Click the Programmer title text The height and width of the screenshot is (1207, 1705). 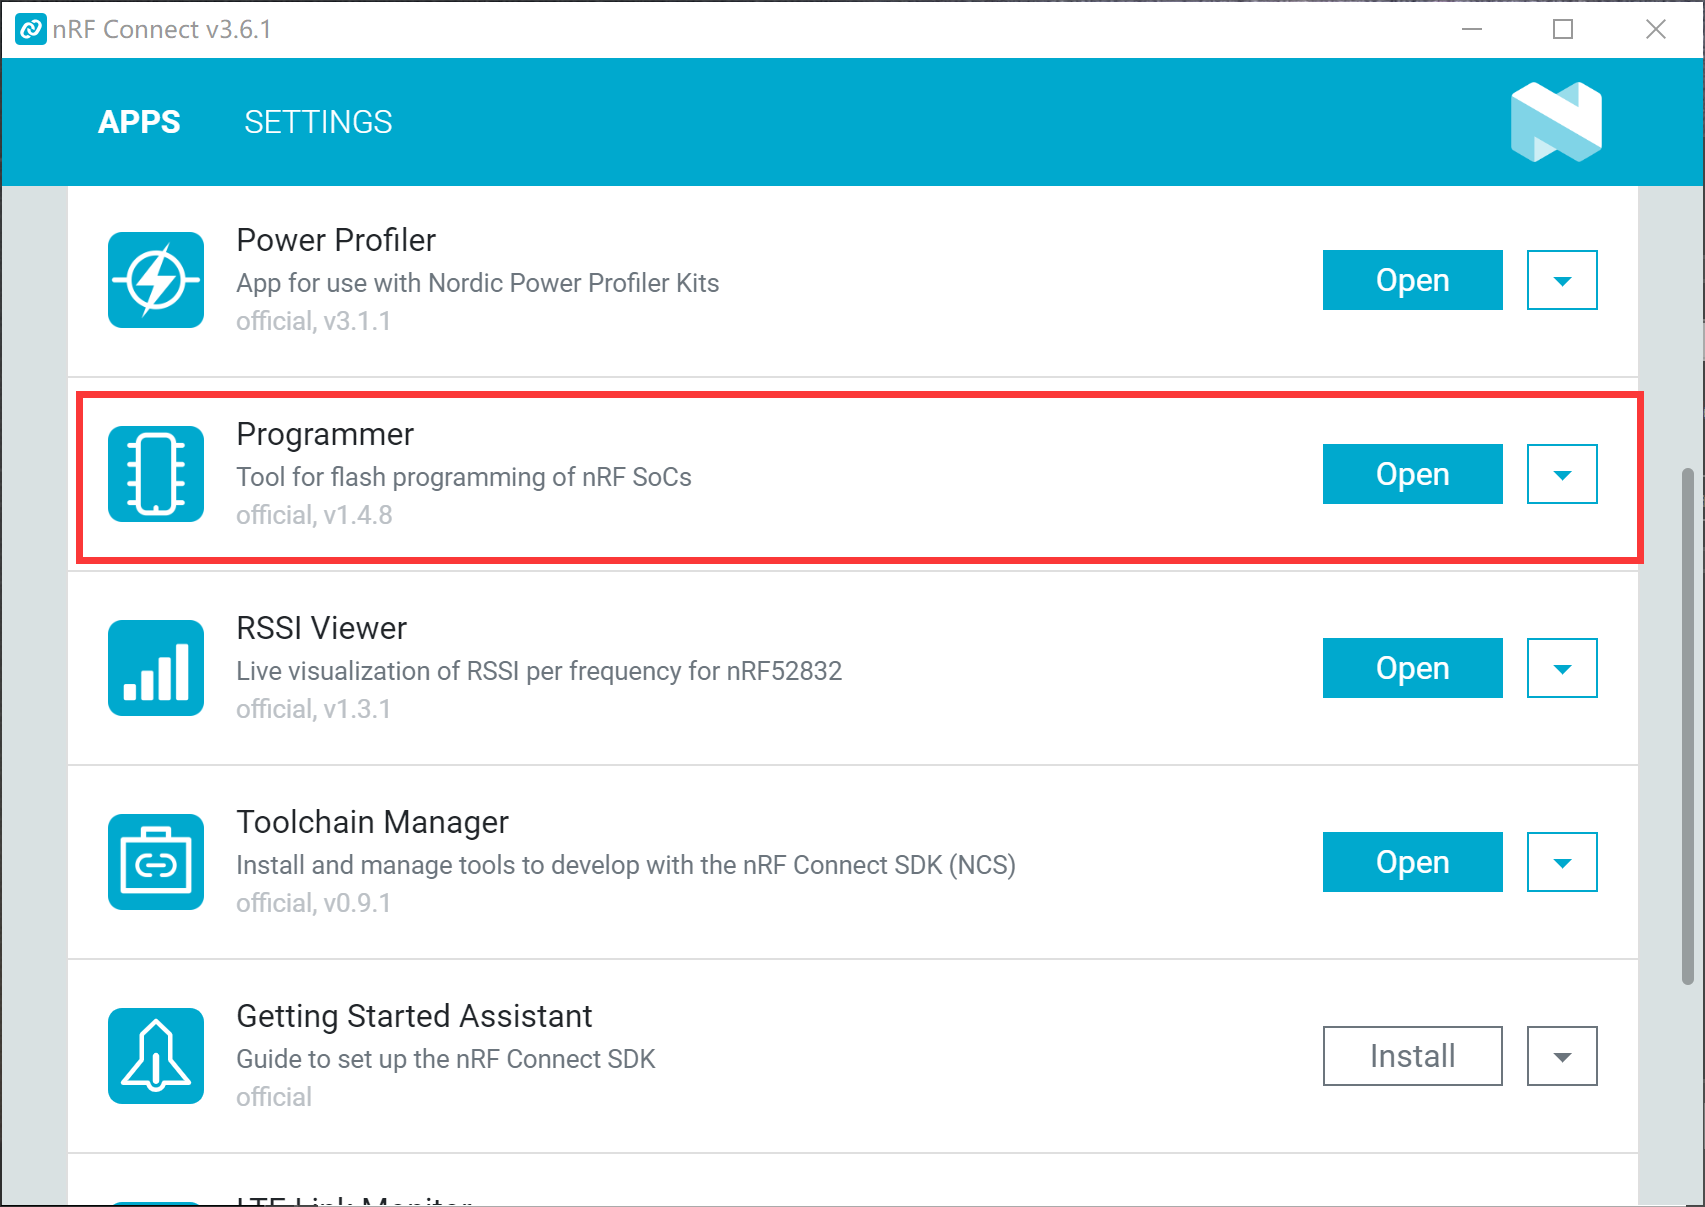coord(325,435)
